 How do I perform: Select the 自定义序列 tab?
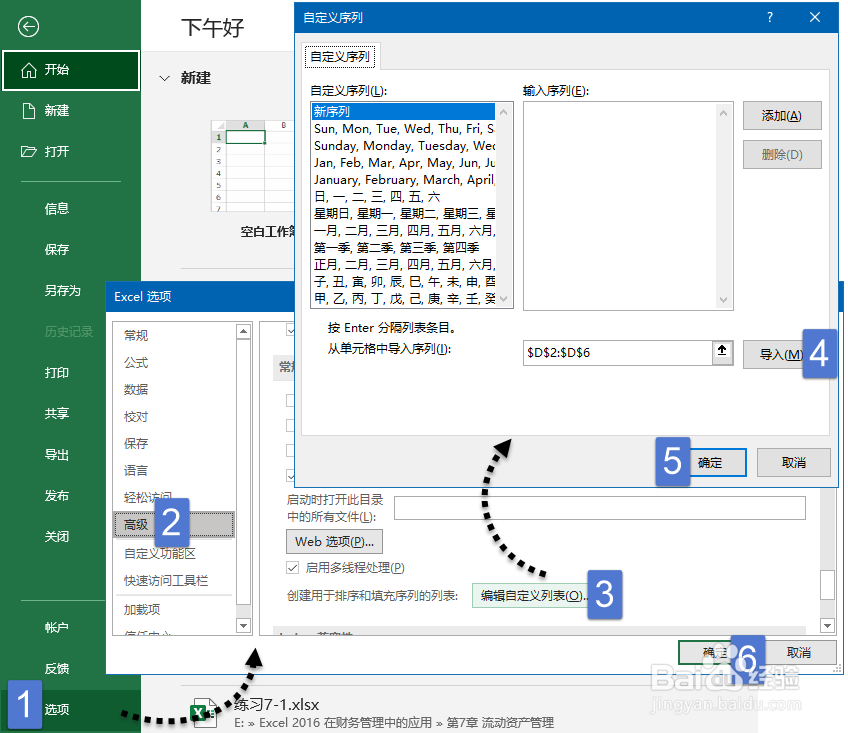(x=340, y=56)
